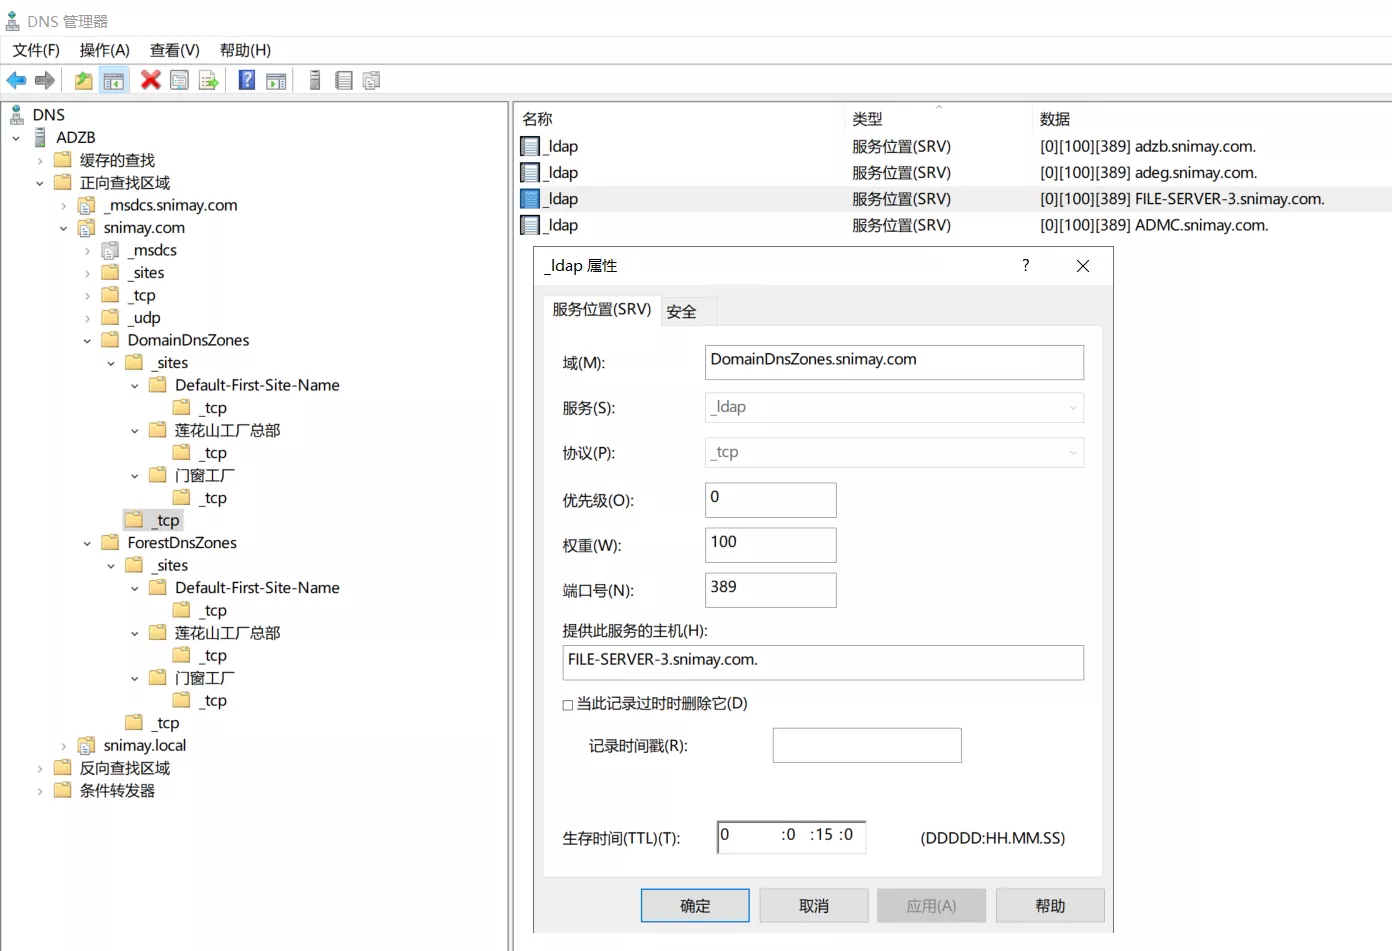Click the 类型 column header
This screenshot has height=951, width=1392.
867,119
